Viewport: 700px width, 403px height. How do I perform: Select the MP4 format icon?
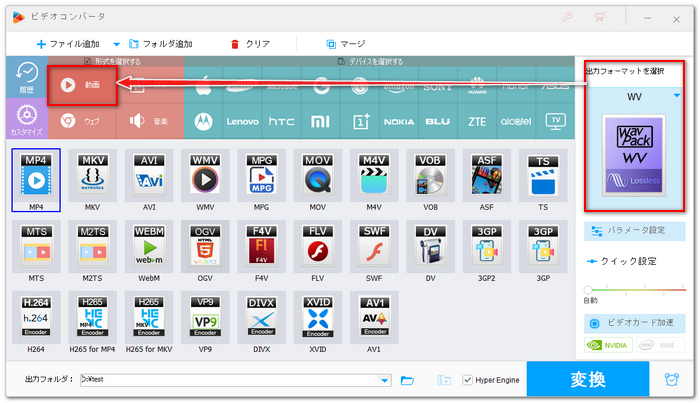(36, 178)
